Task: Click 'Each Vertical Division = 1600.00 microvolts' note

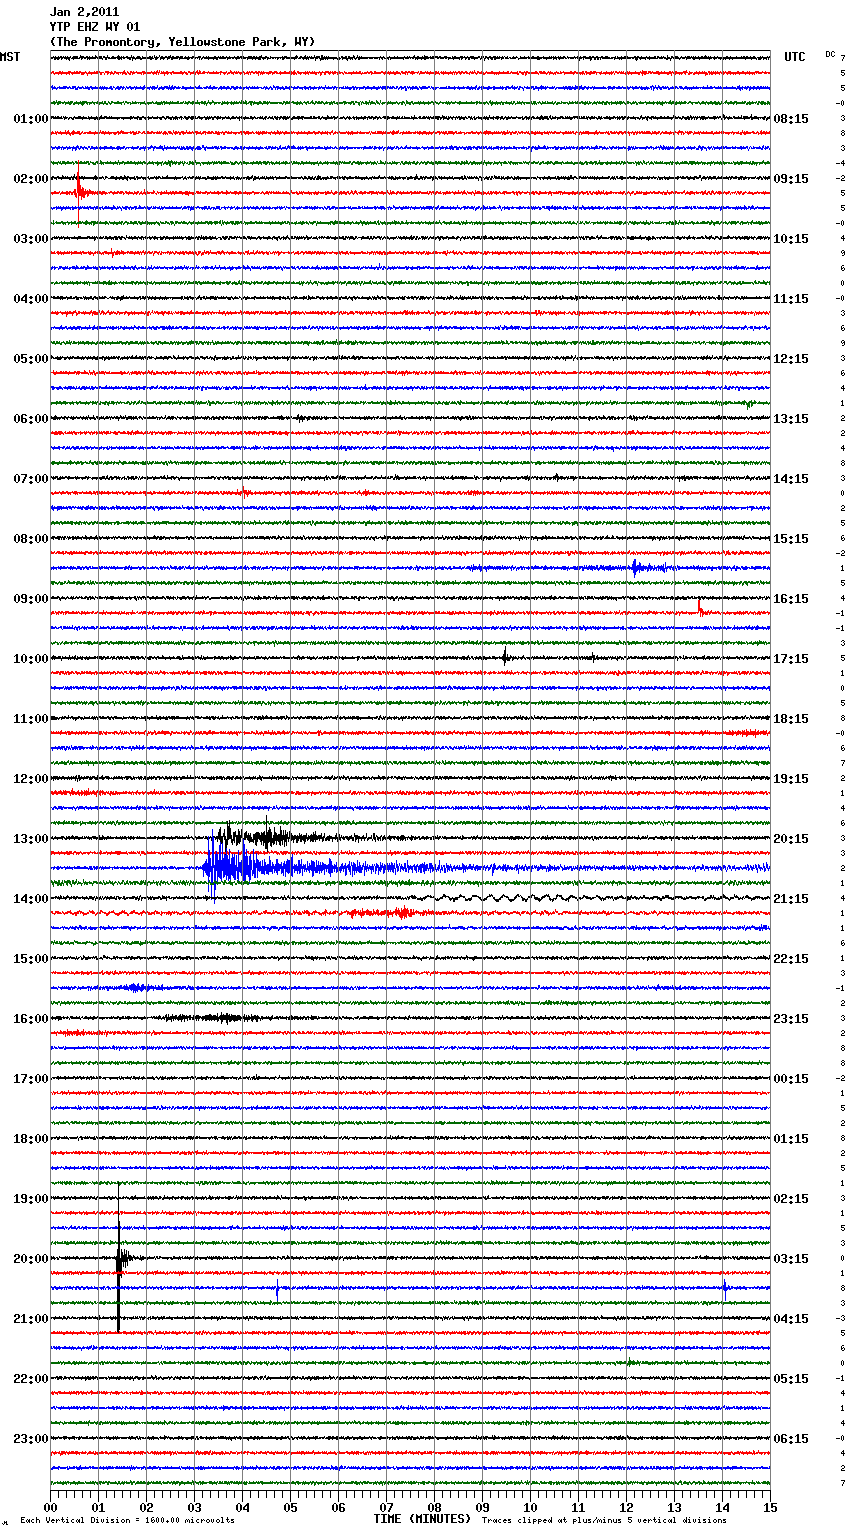Action: (127, 1520)
